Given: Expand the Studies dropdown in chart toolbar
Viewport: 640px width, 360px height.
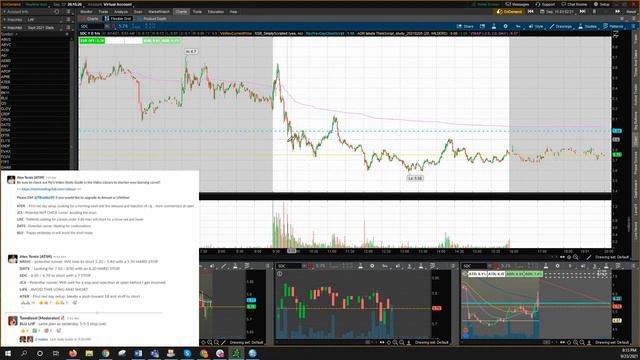Looking at the screenshot, I should [588, 26].
